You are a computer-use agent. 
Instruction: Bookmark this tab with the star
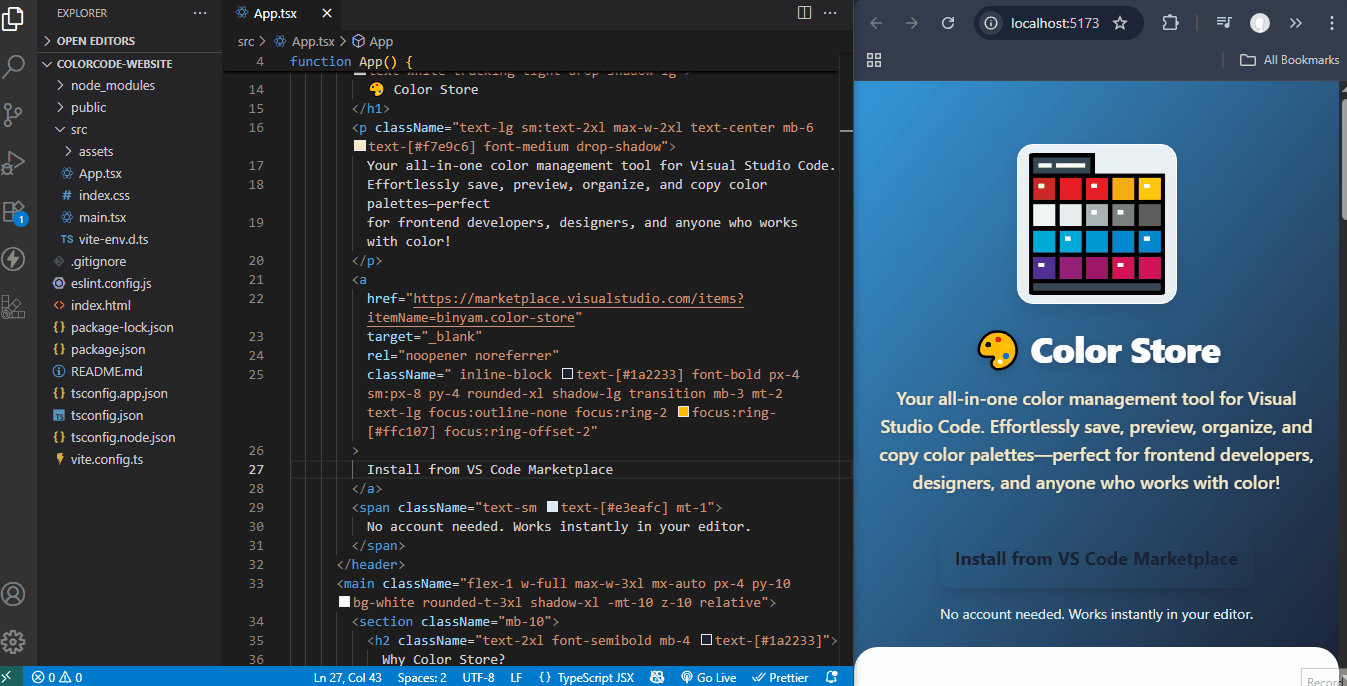1120,23
